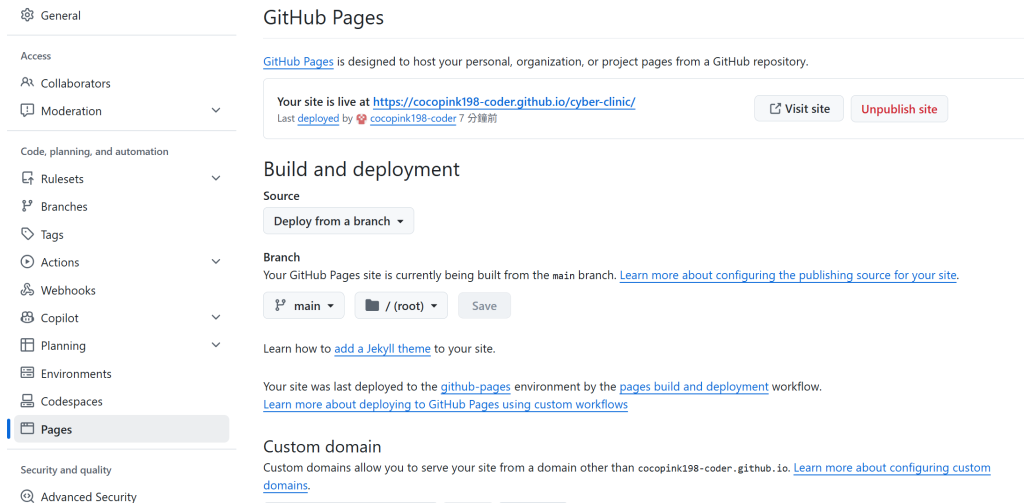Expand the Copilot section chevron

216,317
